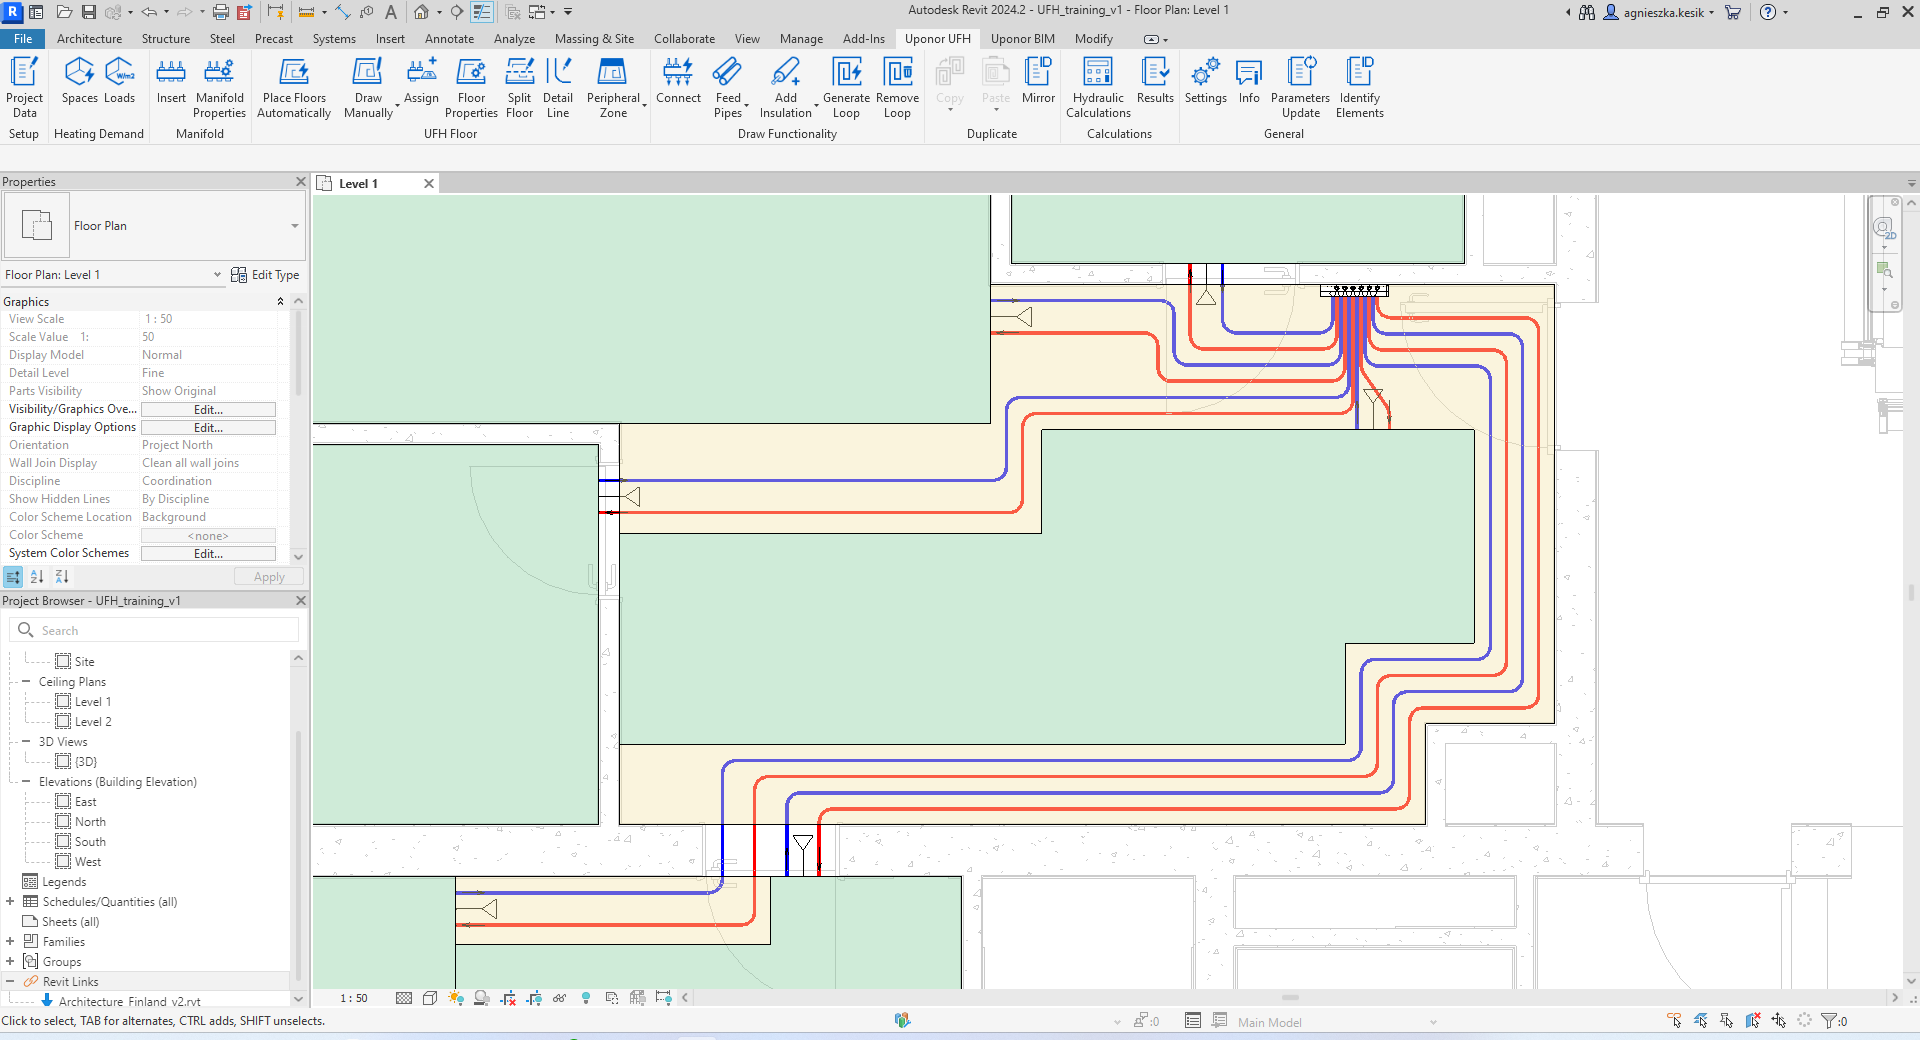Toggle Select Underlay Elements in status bar
This screenshot has height=1040, width=1920.
point(1701,1021)
